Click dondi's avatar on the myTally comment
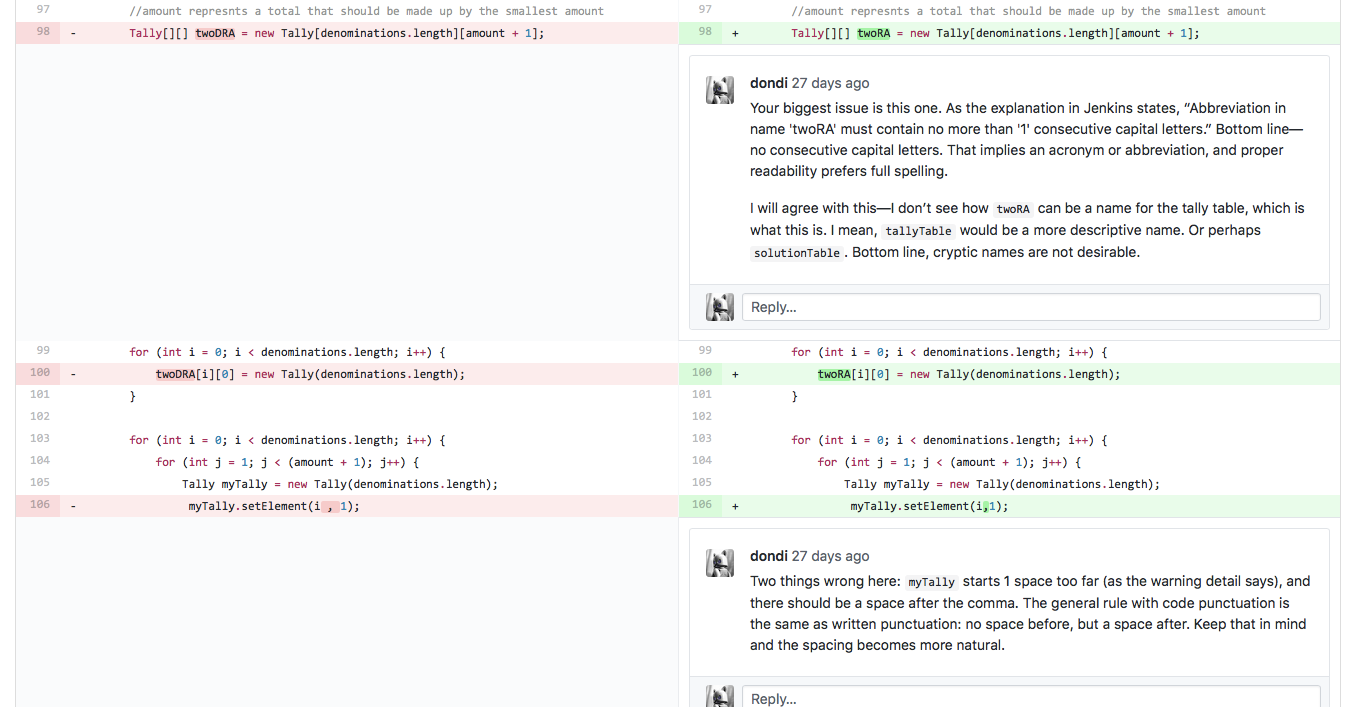The height and width of the screenshot is (707, 1356). click(720, 563)
